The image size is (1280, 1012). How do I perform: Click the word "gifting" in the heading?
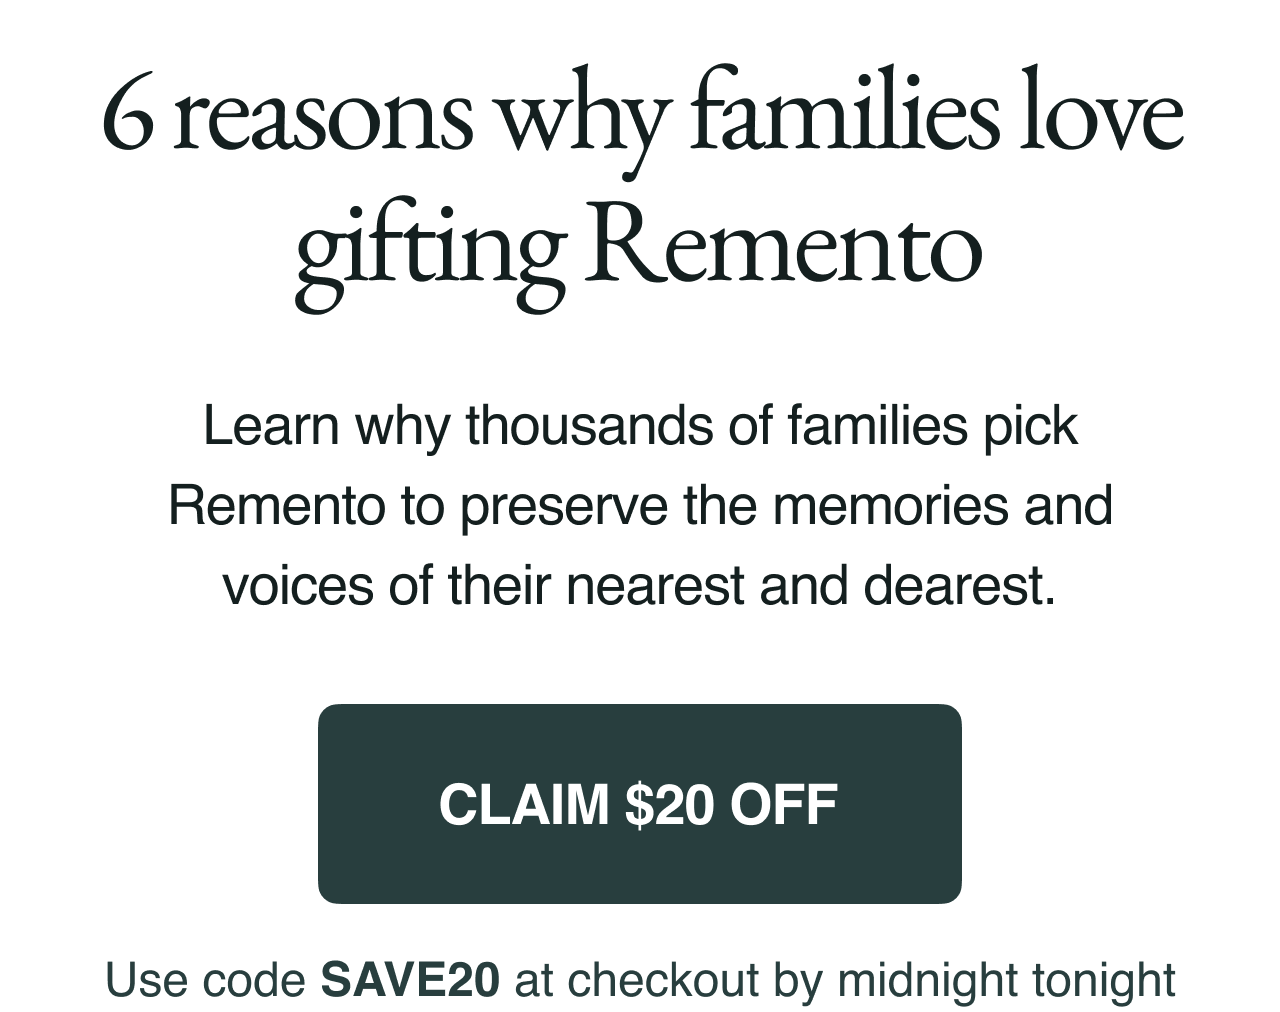click(430, 250)
